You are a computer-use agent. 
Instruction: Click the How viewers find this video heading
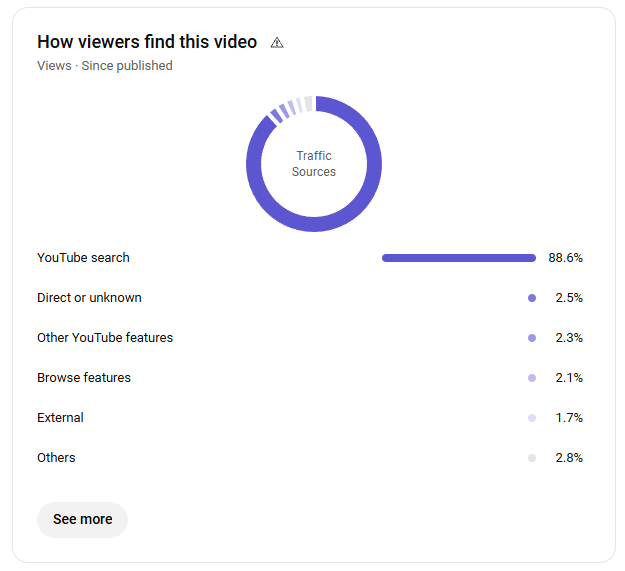click(147, 42)
